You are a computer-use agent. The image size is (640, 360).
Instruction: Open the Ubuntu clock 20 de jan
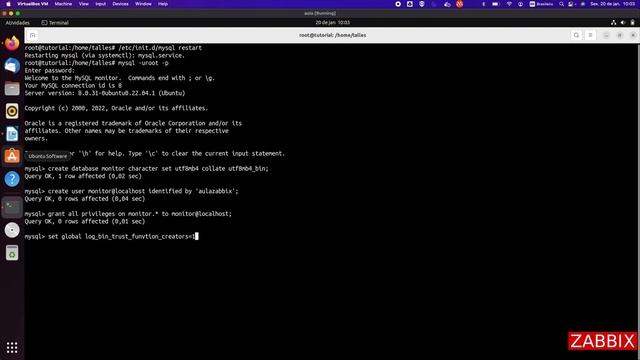(332, 22)
